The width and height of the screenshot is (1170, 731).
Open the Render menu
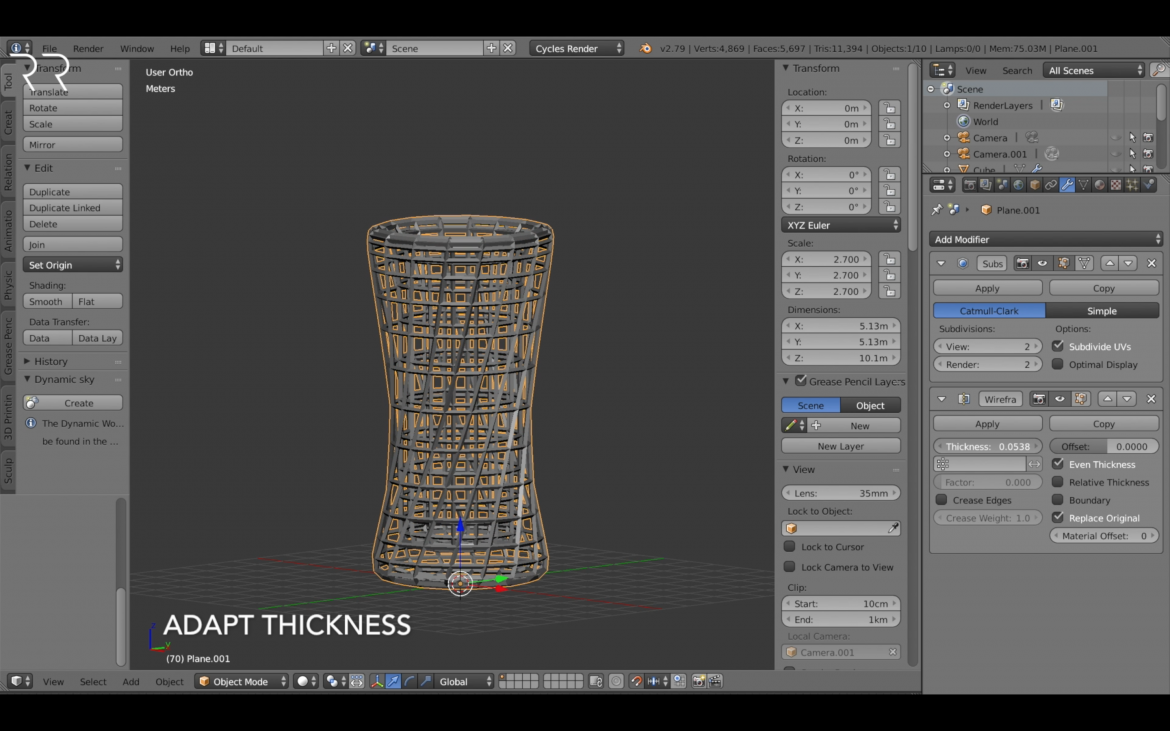pyautogui.click(x=88, y=48)
